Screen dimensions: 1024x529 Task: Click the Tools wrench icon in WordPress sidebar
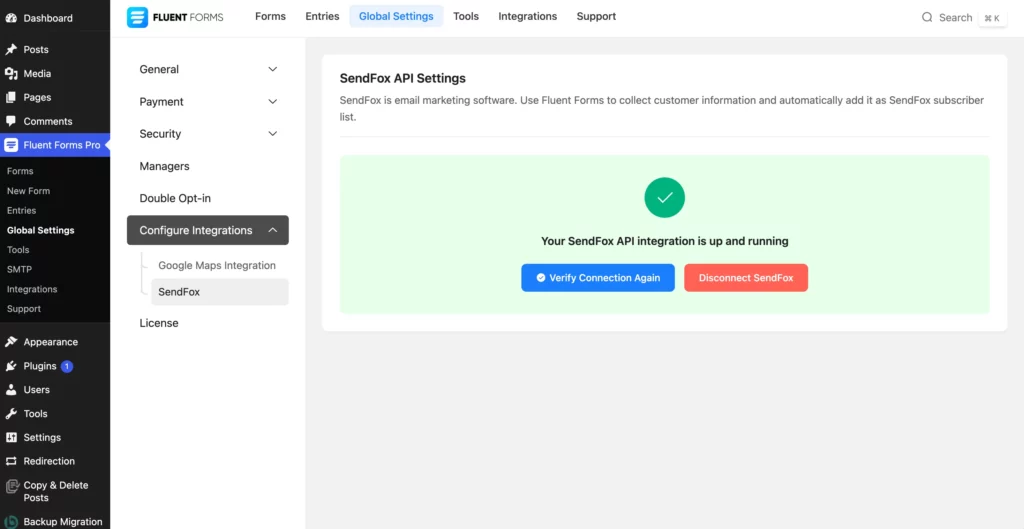tap(11, 414)
